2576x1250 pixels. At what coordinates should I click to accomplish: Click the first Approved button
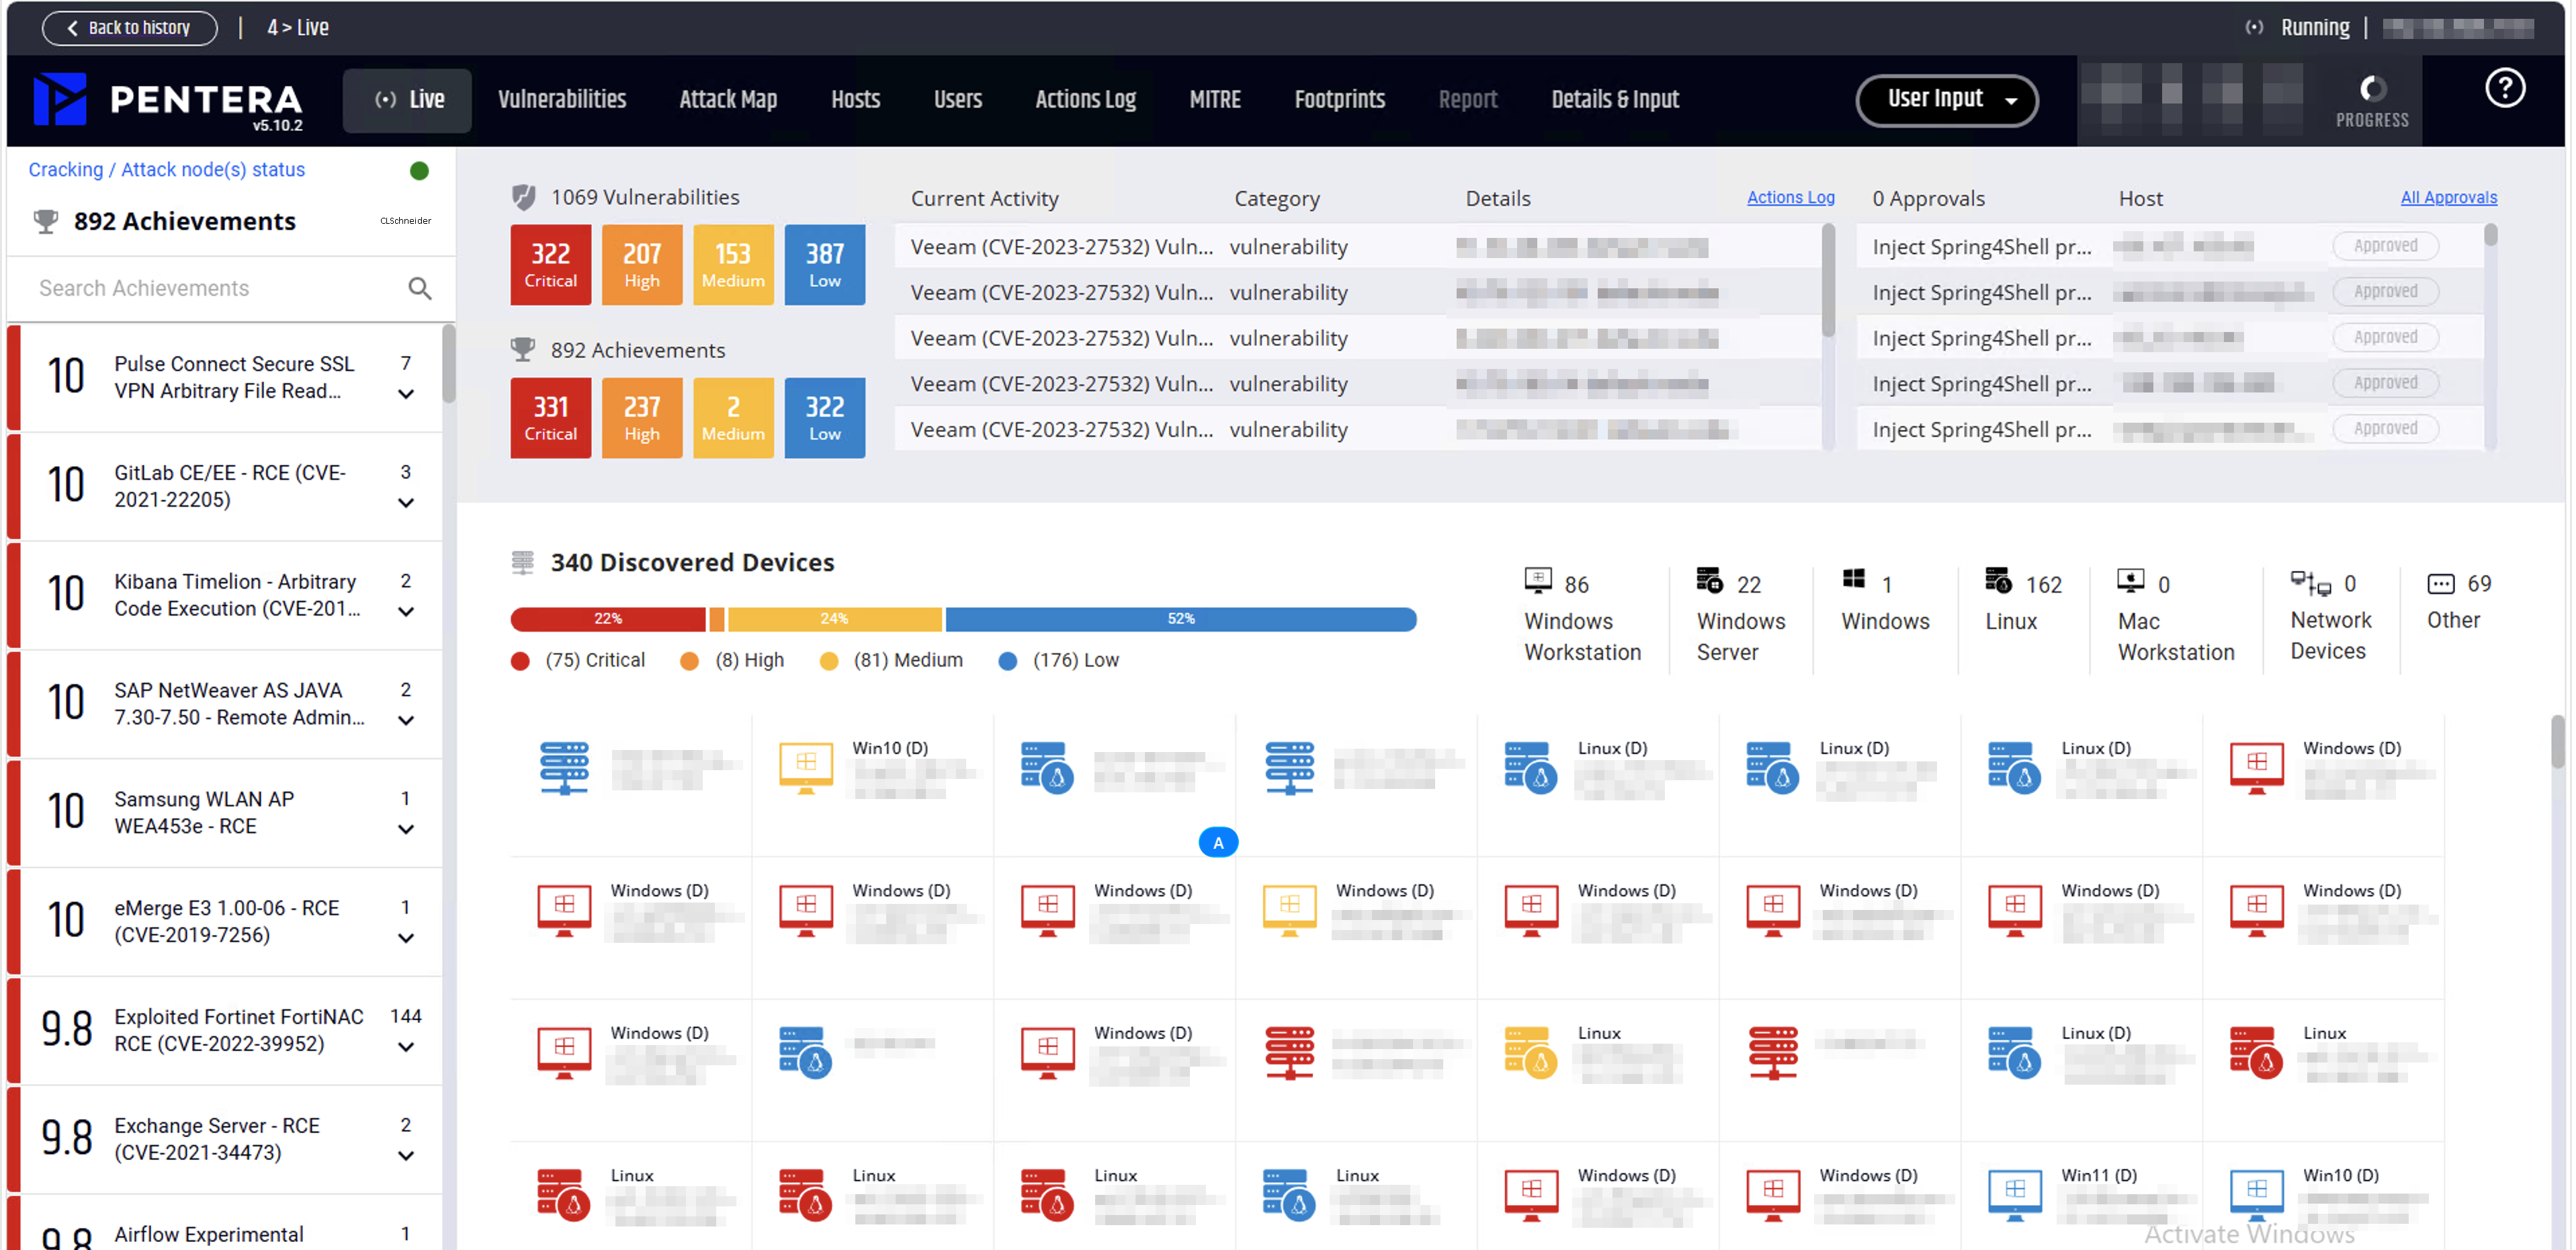point(2385,246)
